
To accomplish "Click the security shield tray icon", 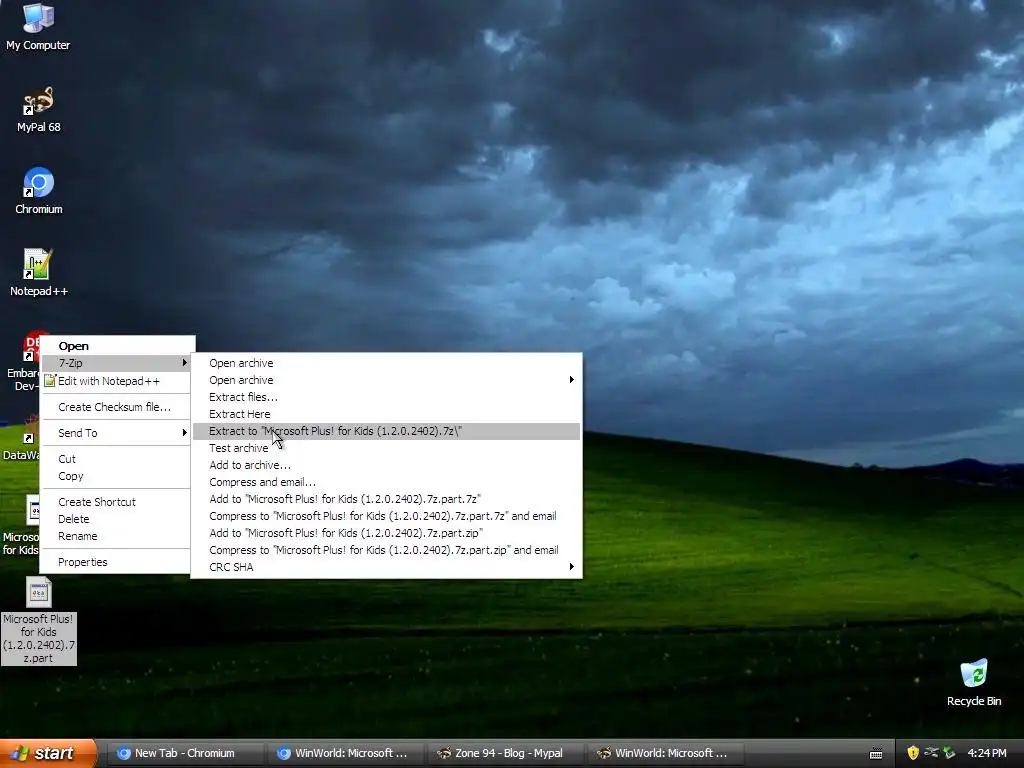I will click(x=912, y=753).
